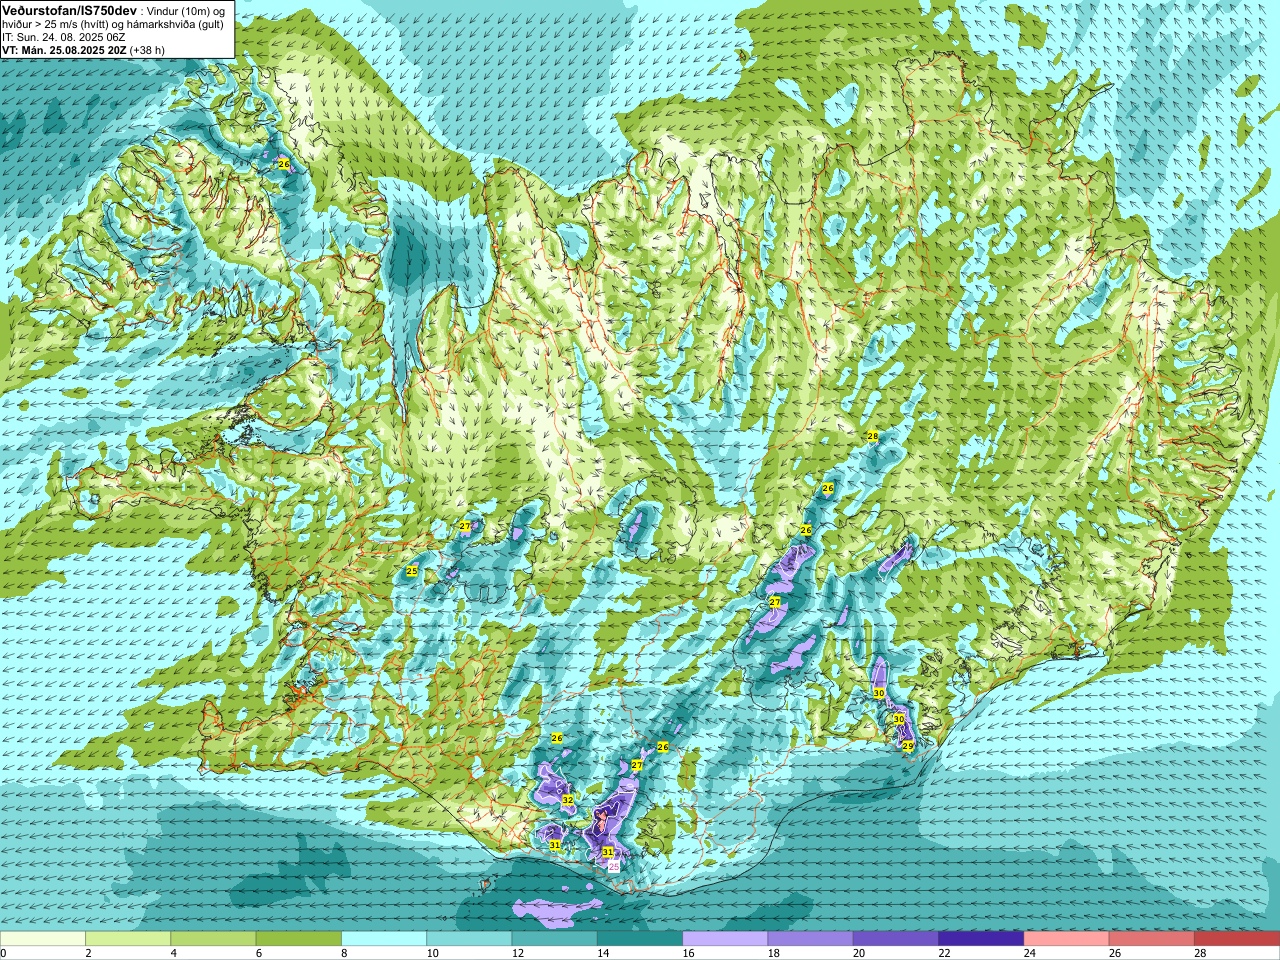This screenshot has height=960, width=1280.
Task: Select the '24' tick on the legend scale
Action: 1030,953
